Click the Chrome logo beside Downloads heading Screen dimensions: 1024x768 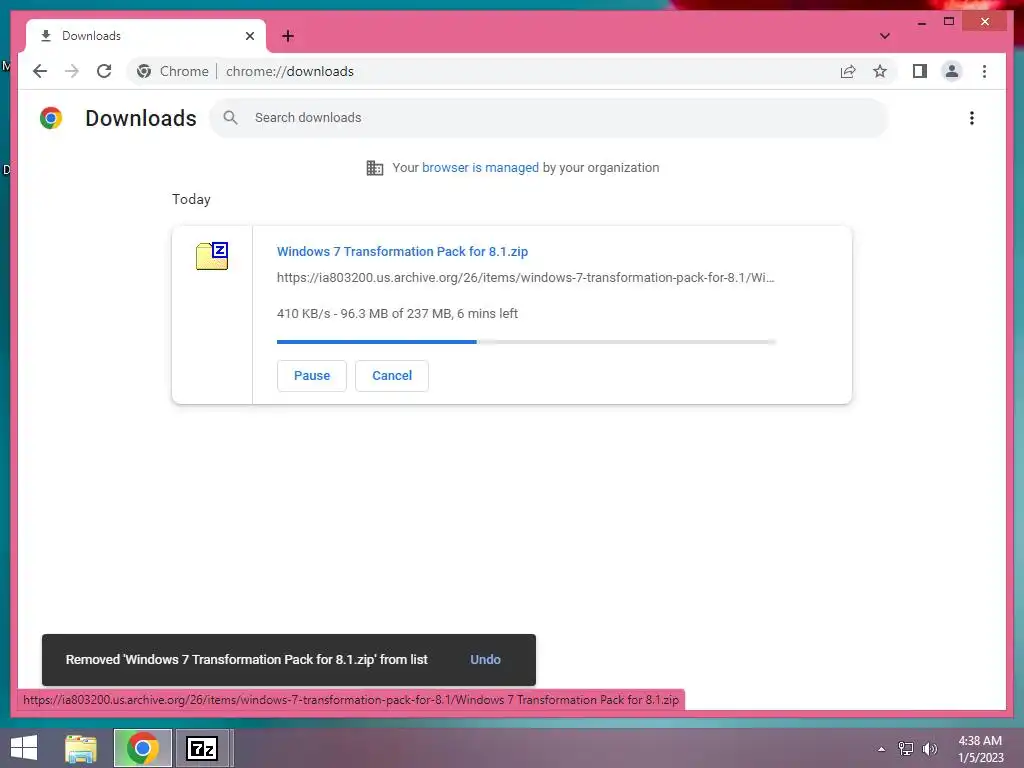point(51,118)
